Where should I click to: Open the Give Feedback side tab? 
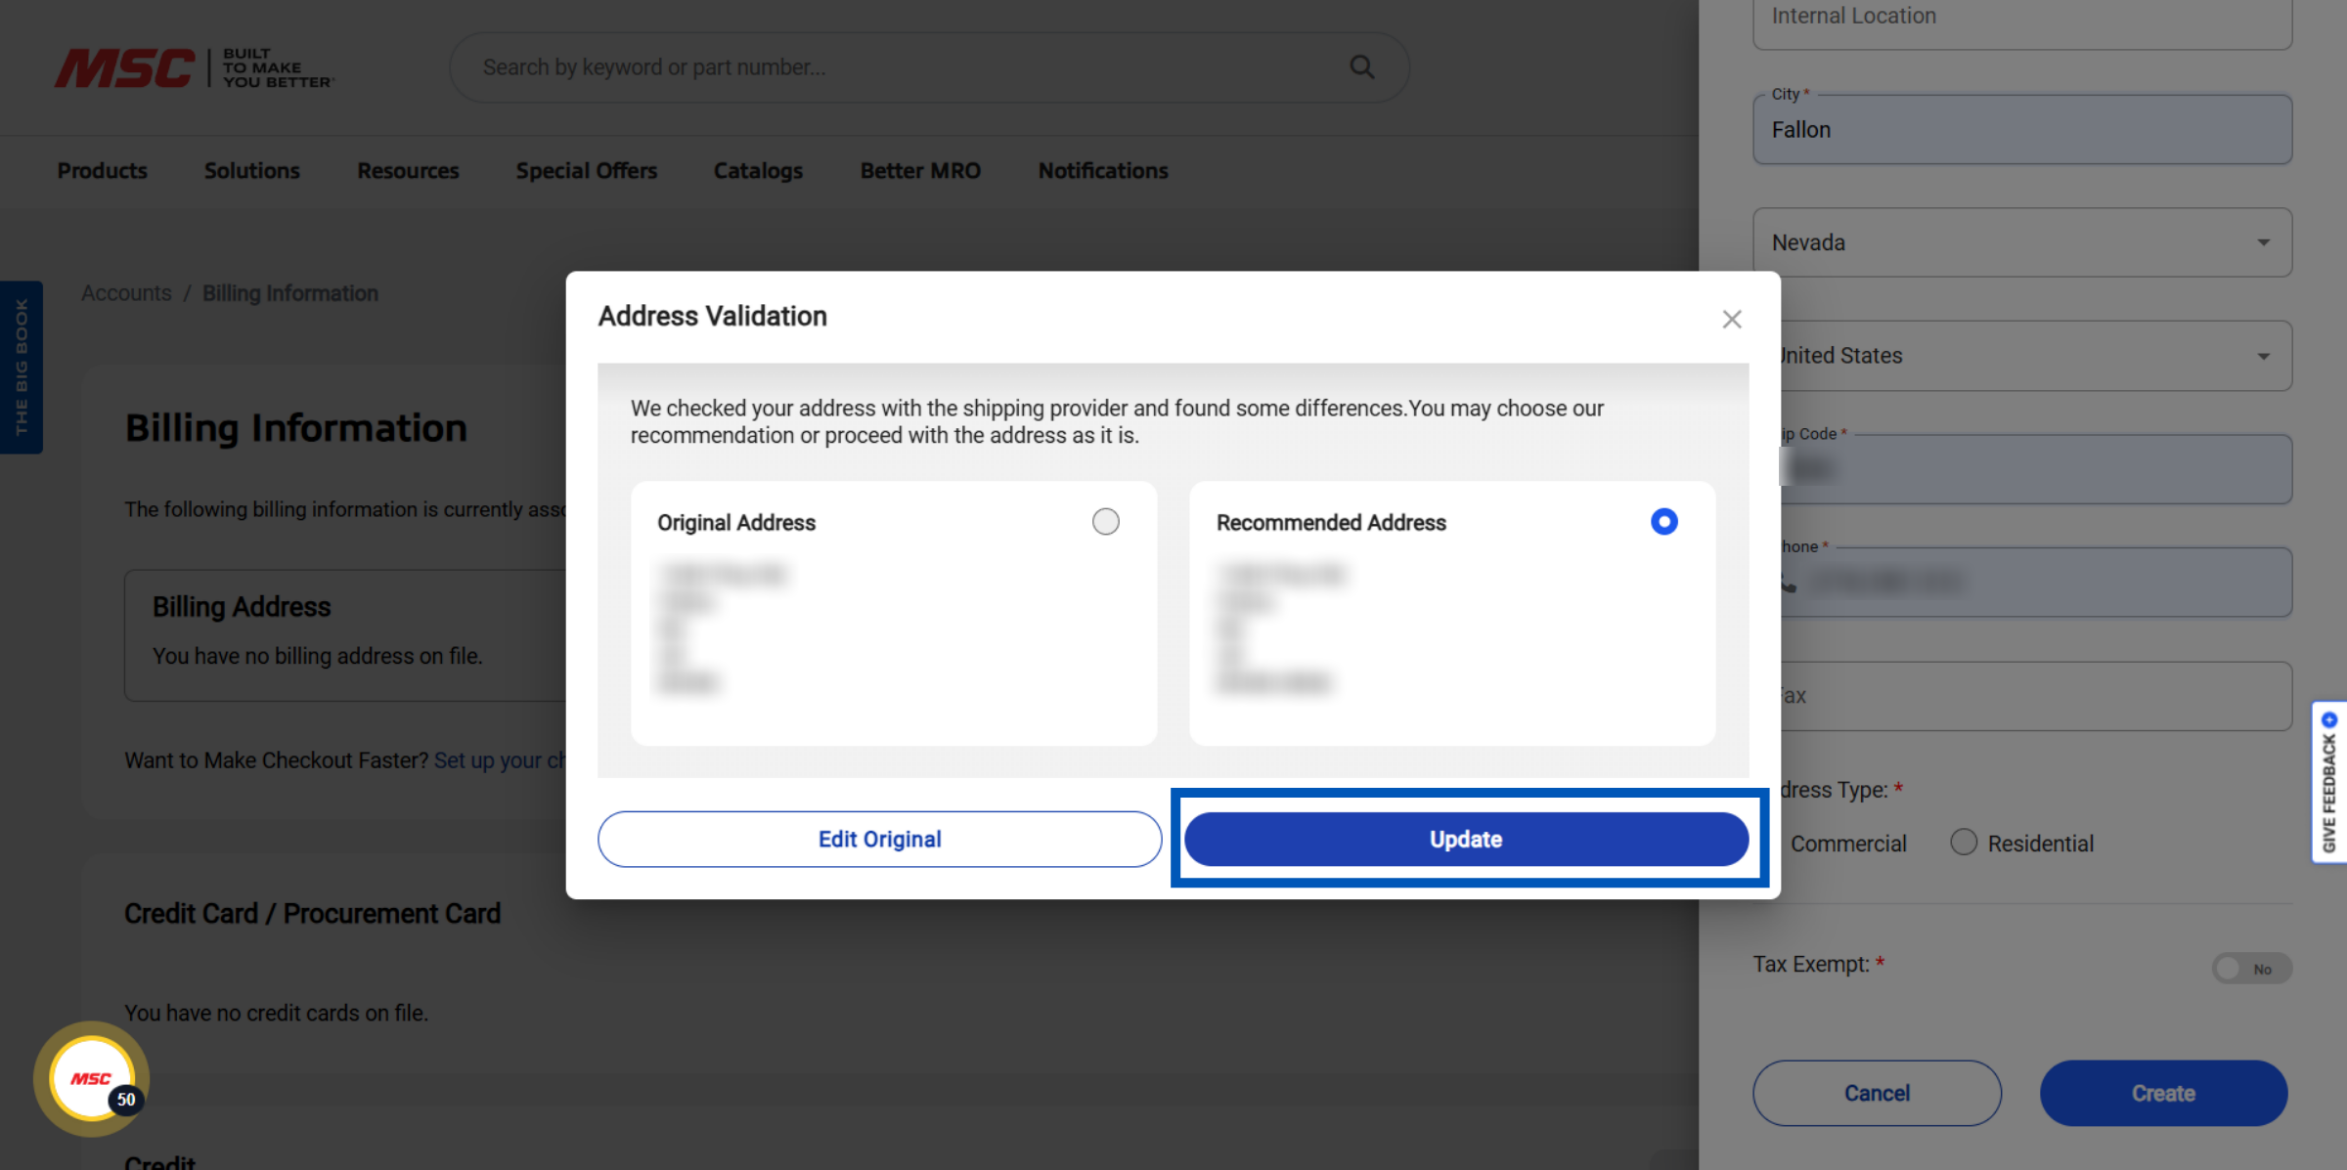pos(2329,781)
